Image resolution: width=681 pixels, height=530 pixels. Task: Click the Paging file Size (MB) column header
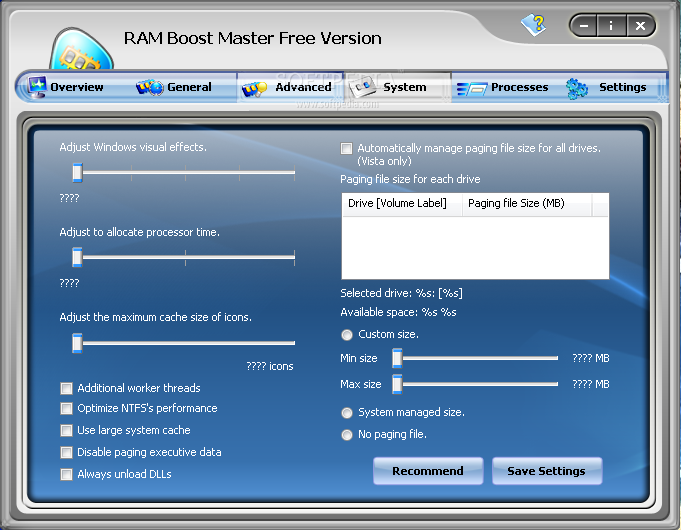pyautogui.click(x=527, y=204)
